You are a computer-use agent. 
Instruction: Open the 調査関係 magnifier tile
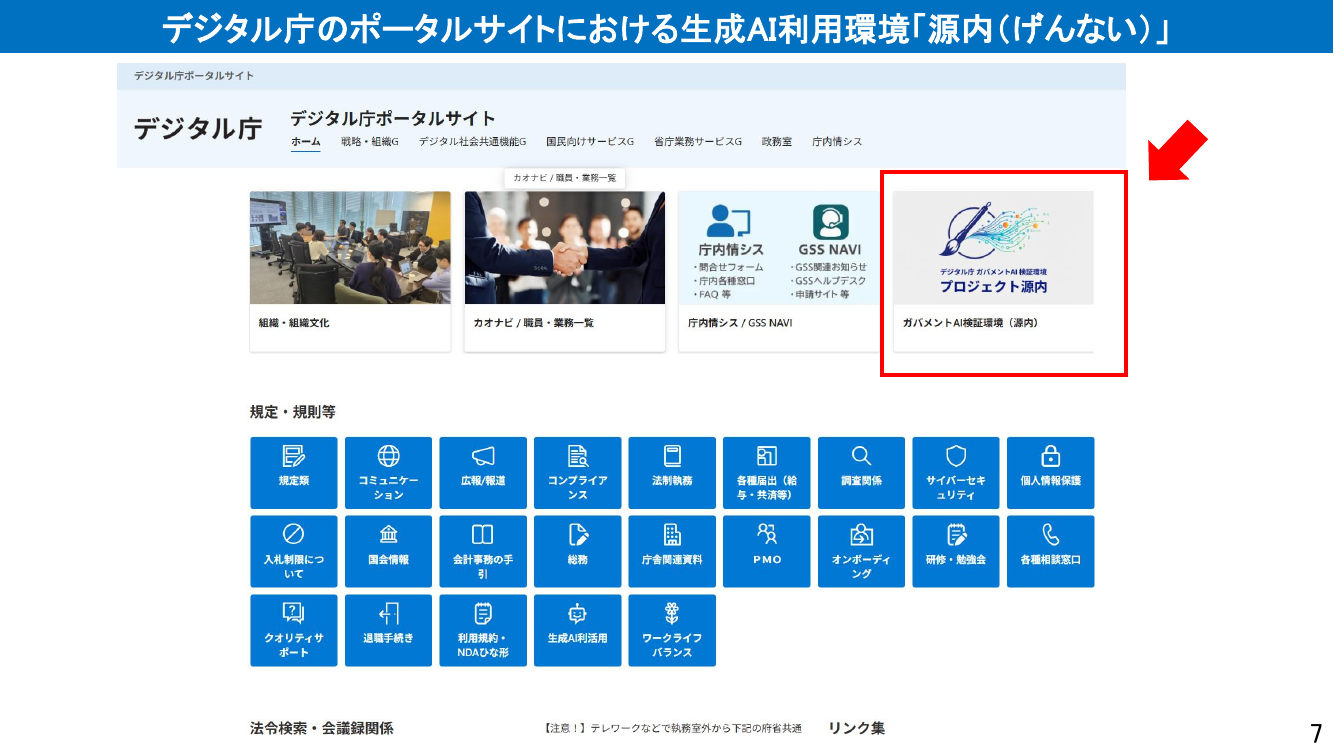[861, 473]
